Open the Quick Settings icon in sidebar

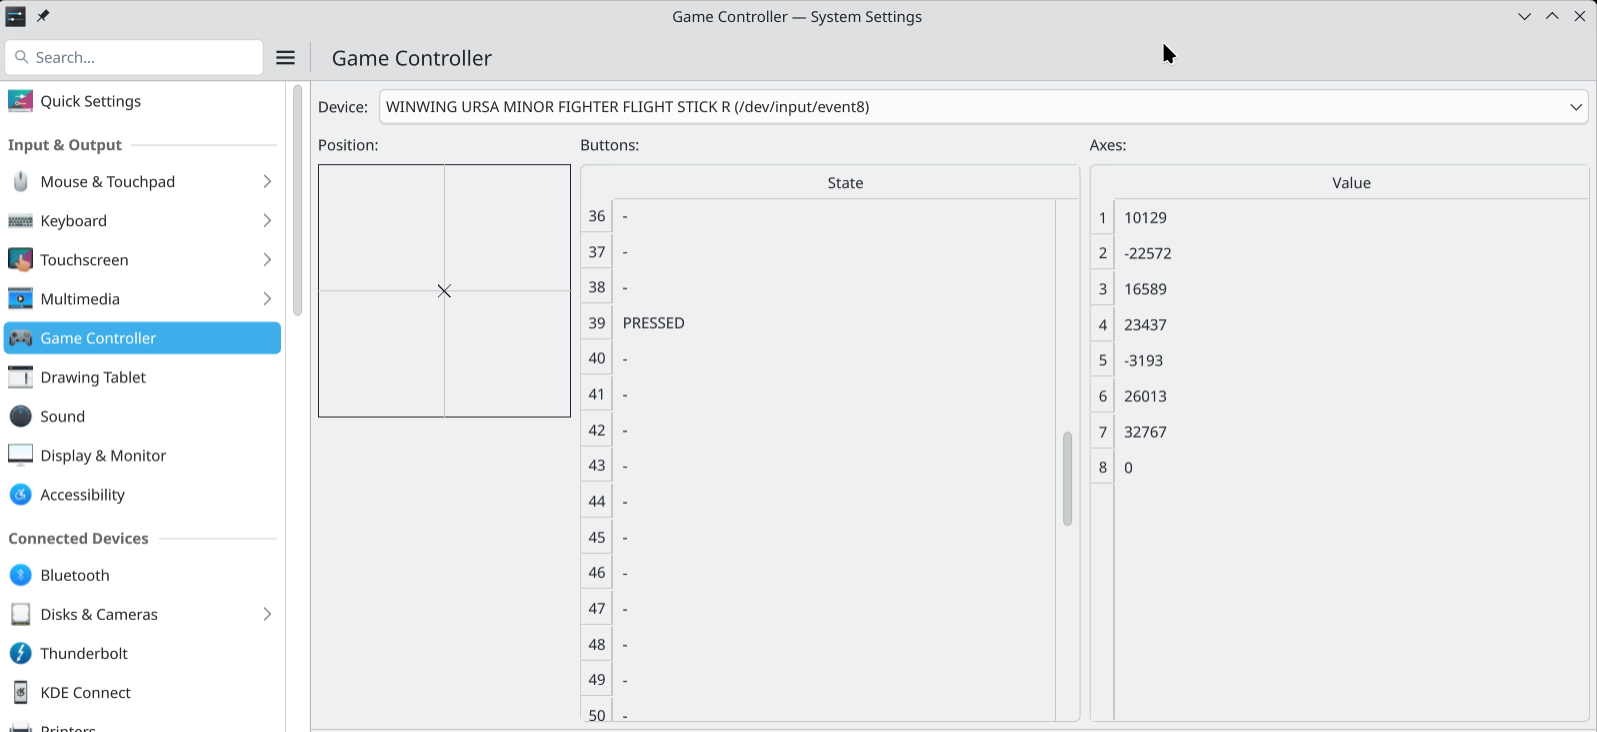20,101
